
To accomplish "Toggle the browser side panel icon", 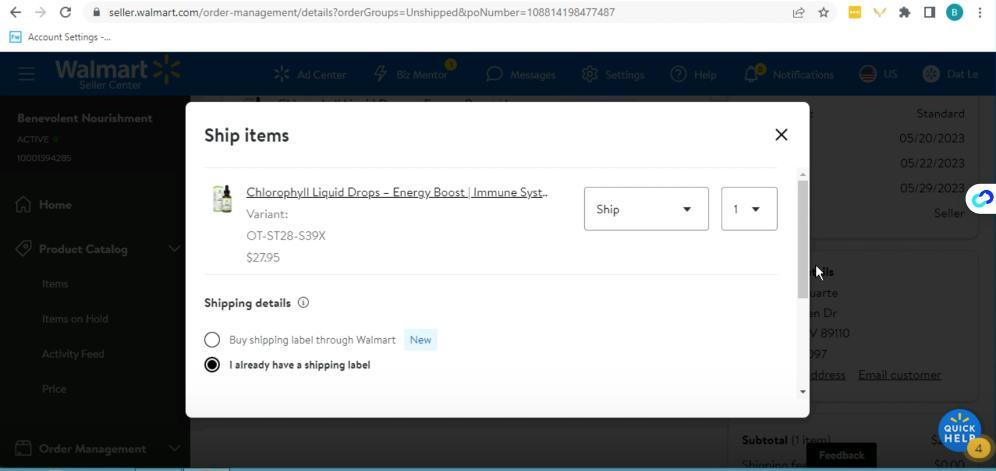I will (929, 12).
